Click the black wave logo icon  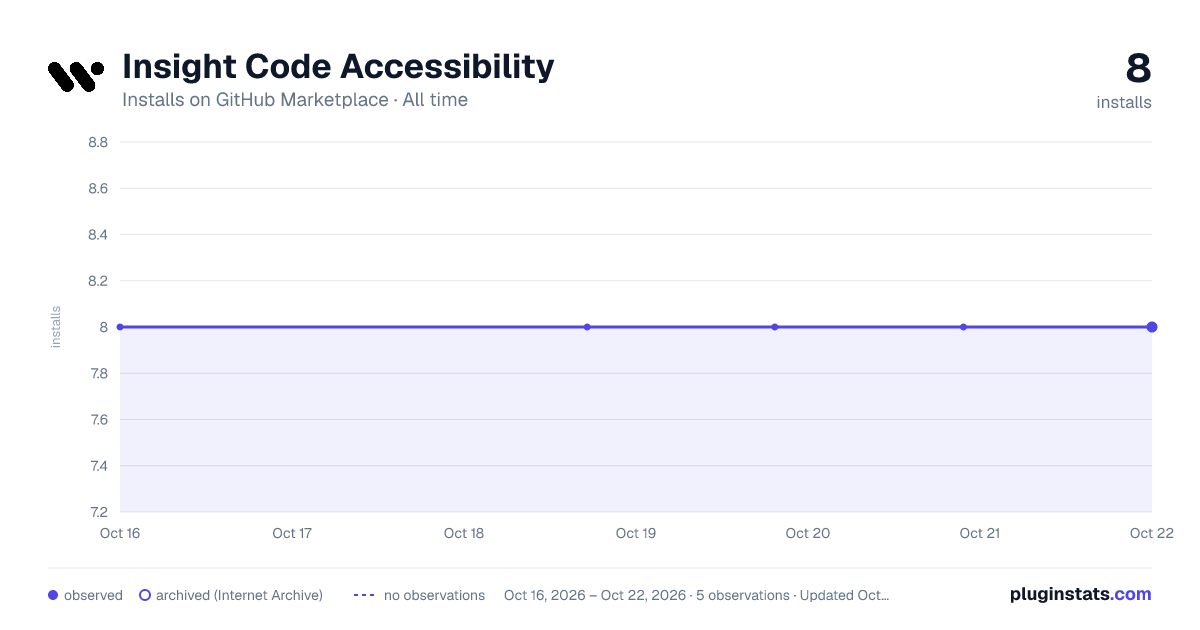coord(76,77)
